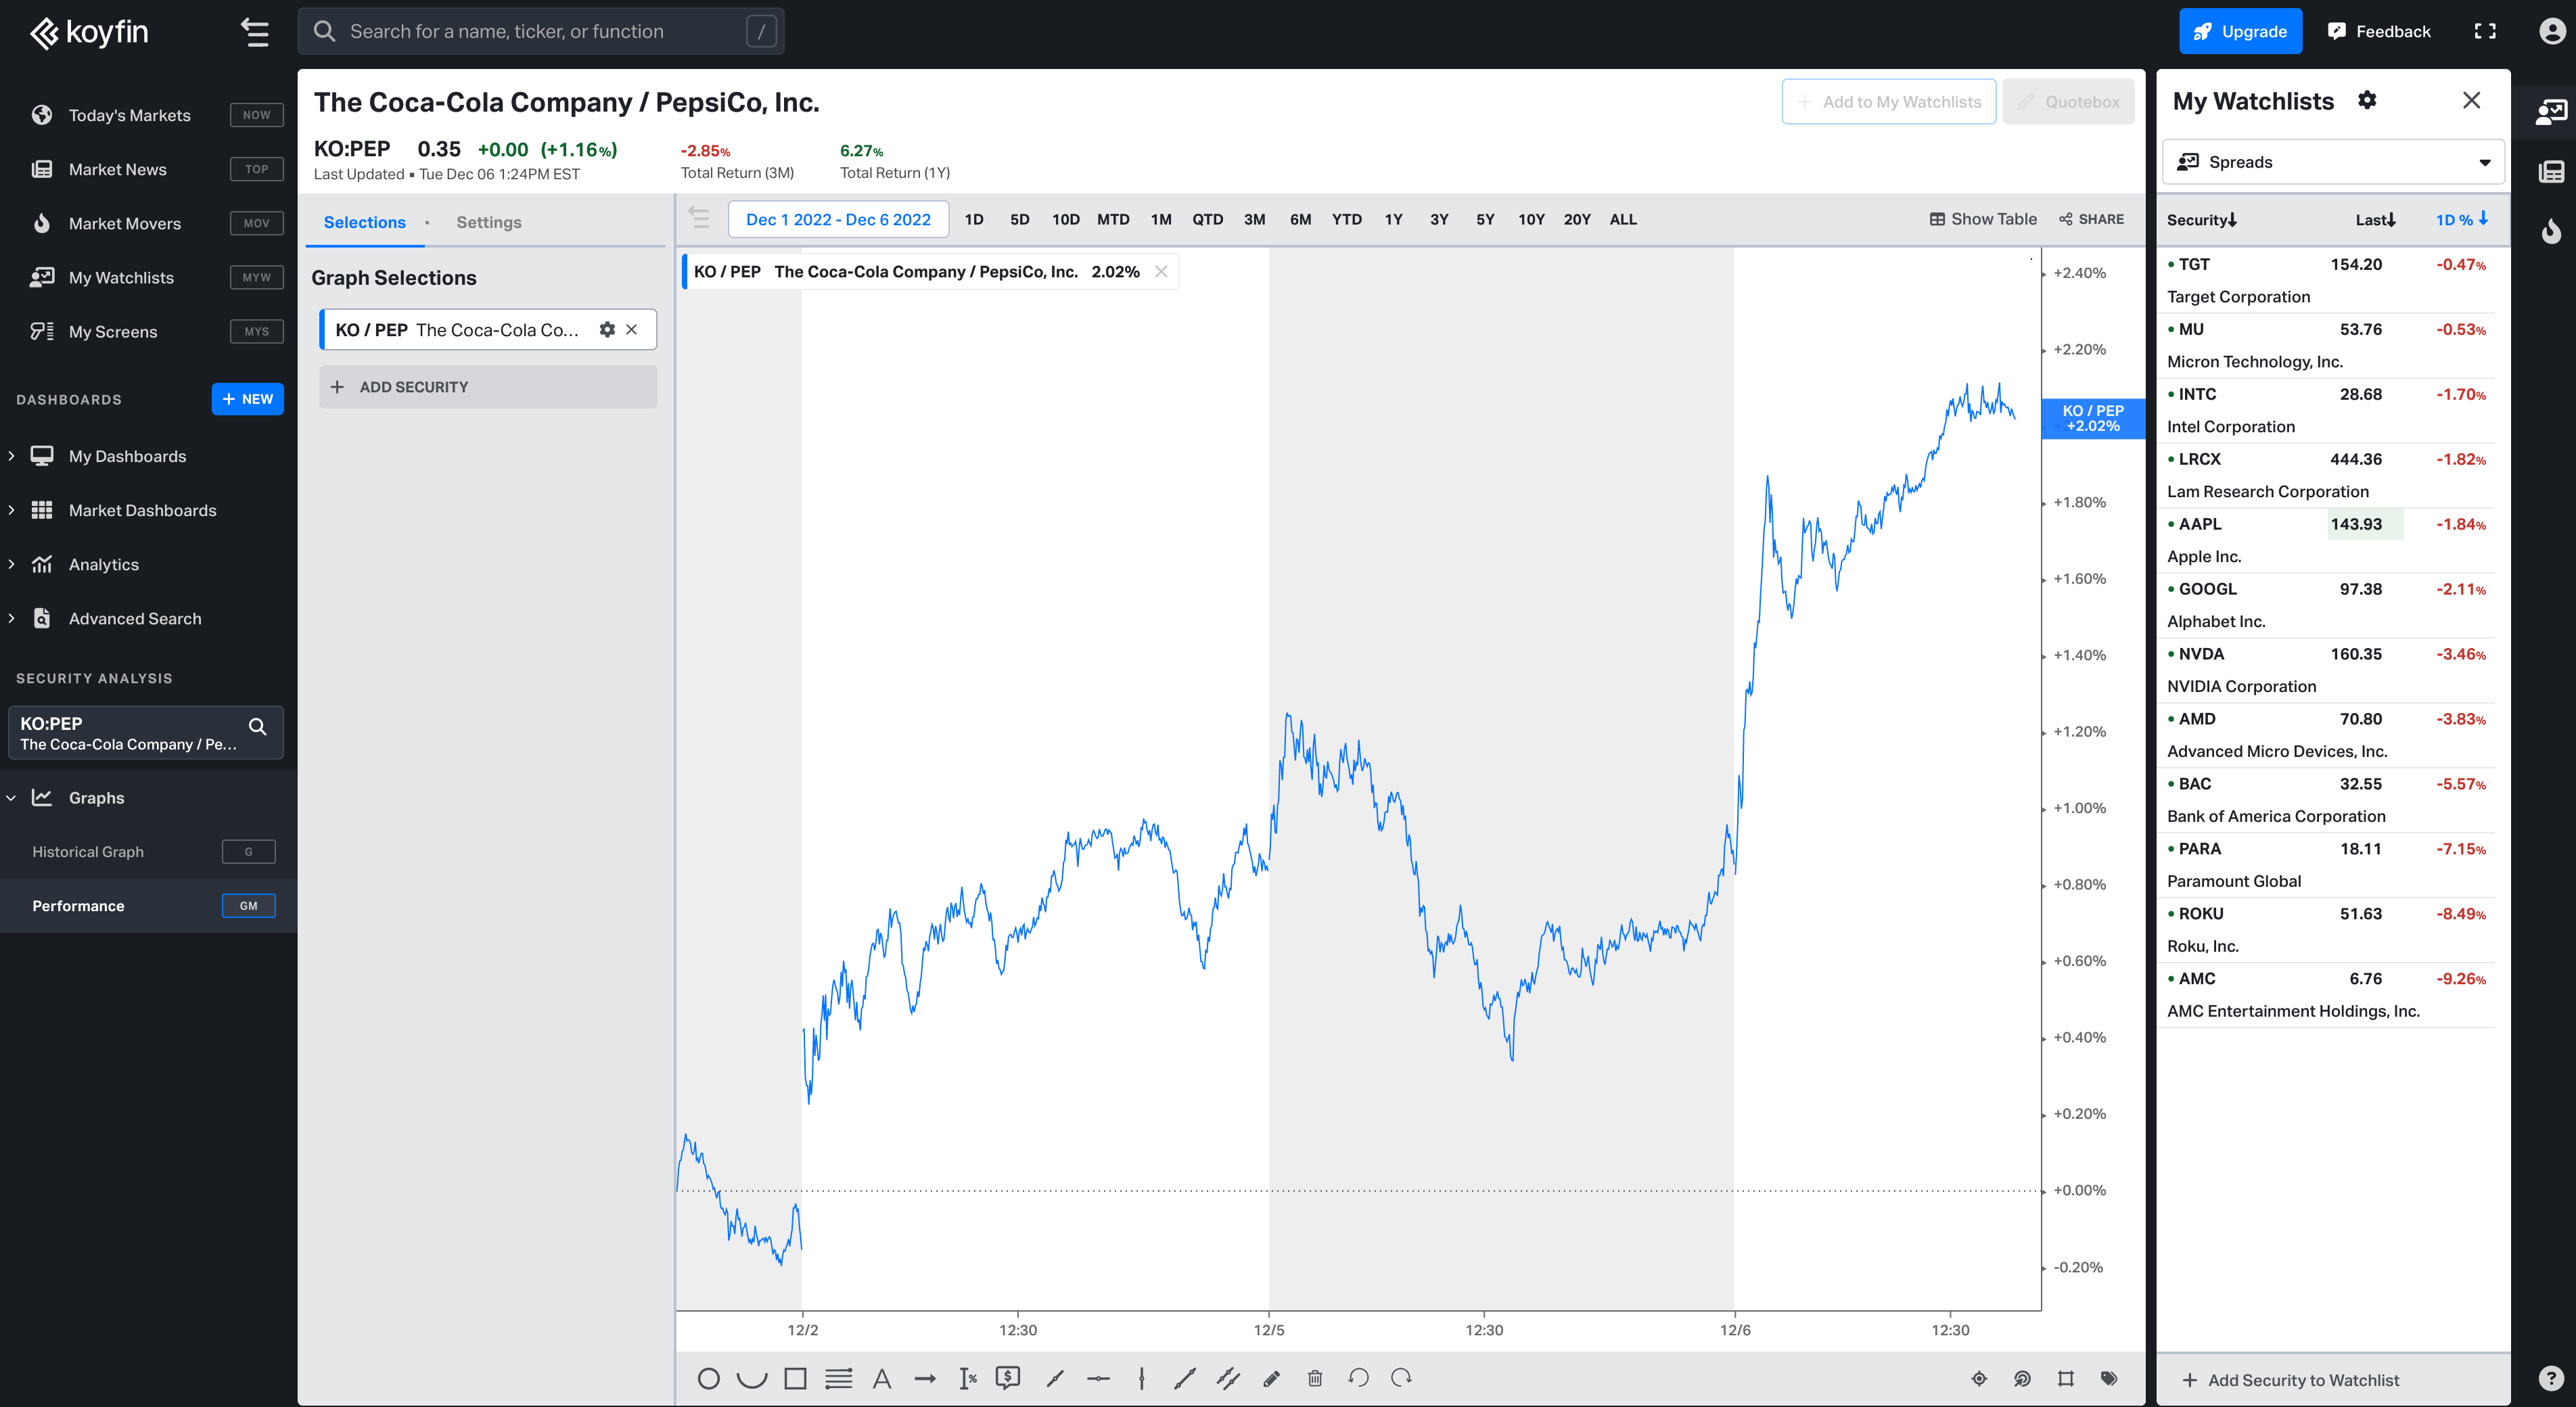Select the rectangle drawing tool
Screen dimensions: 2576x1407
(x=795, y=1379)
